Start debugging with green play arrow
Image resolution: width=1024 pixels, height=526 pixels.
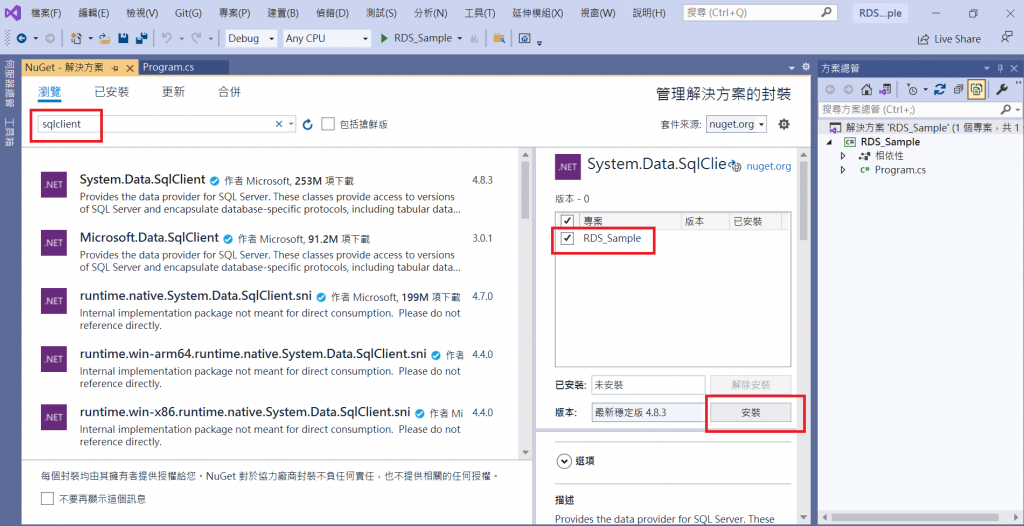[384, 39]
